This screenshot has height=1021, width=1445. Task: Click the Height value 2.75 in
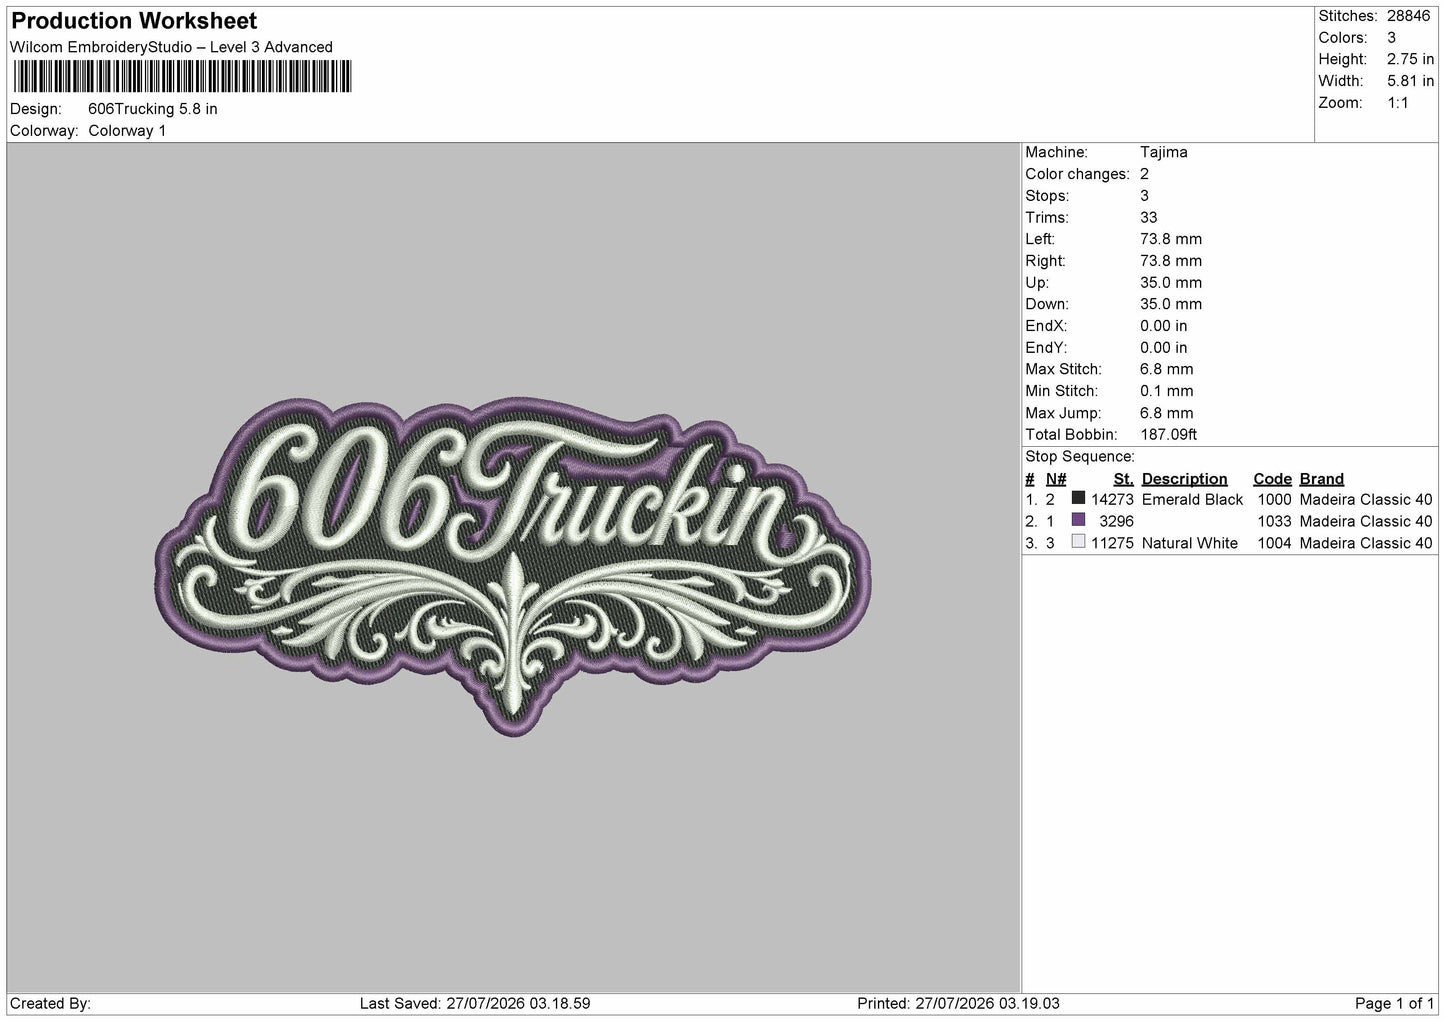click(1410, 60)
